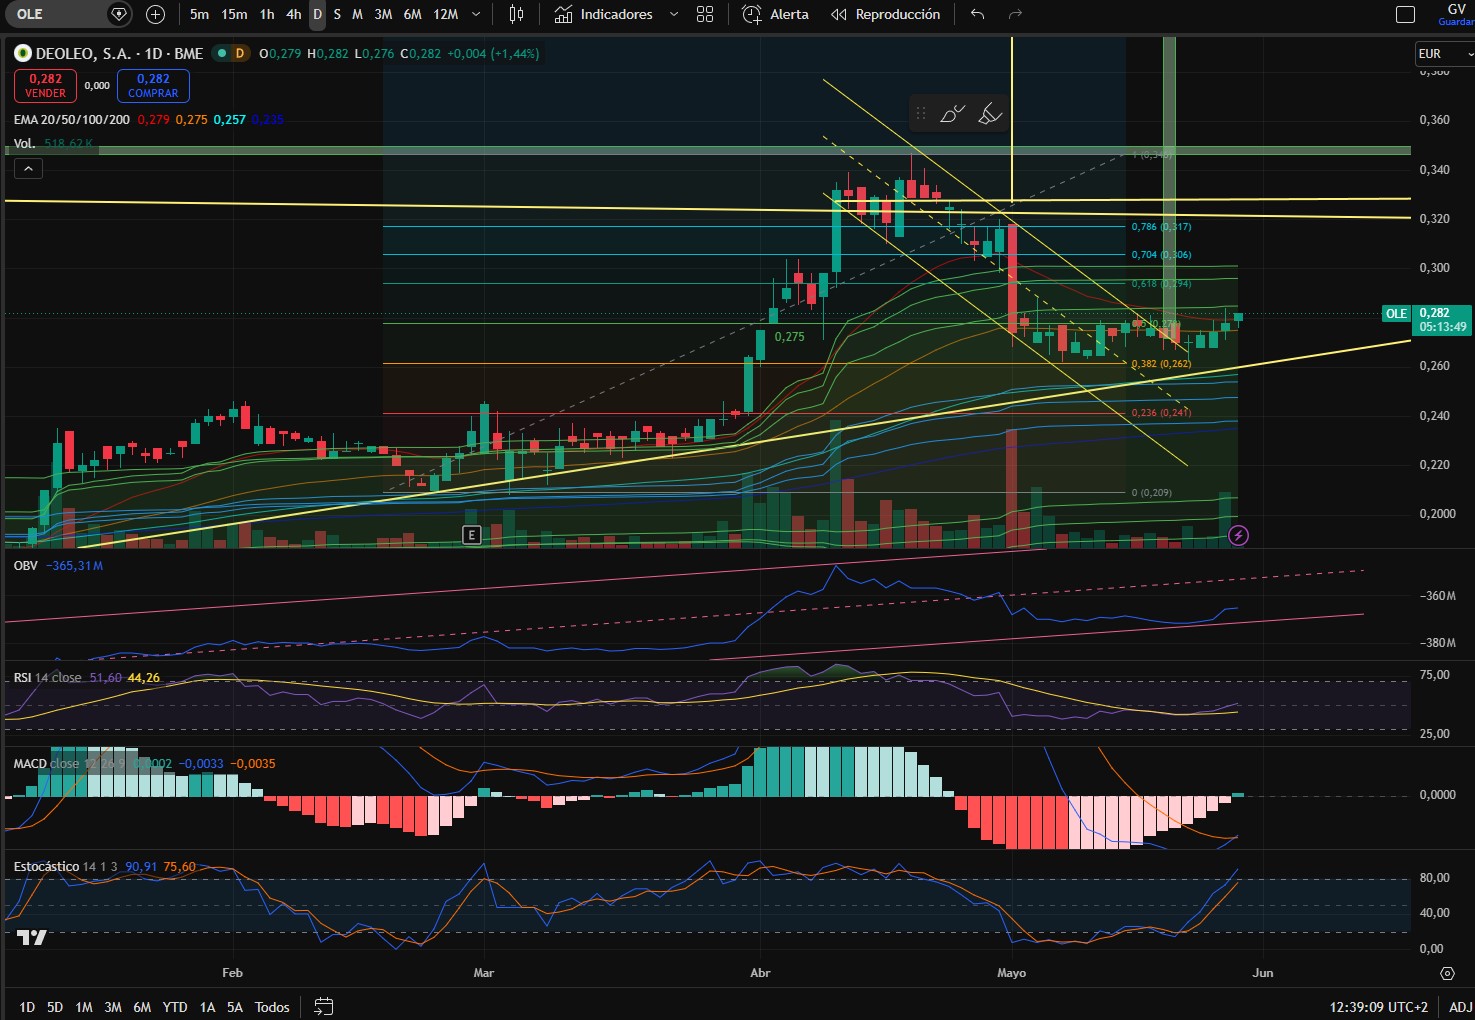Click the red VENDER sell button
This screenshot has height=1020, width=1475.
[45, 86]
